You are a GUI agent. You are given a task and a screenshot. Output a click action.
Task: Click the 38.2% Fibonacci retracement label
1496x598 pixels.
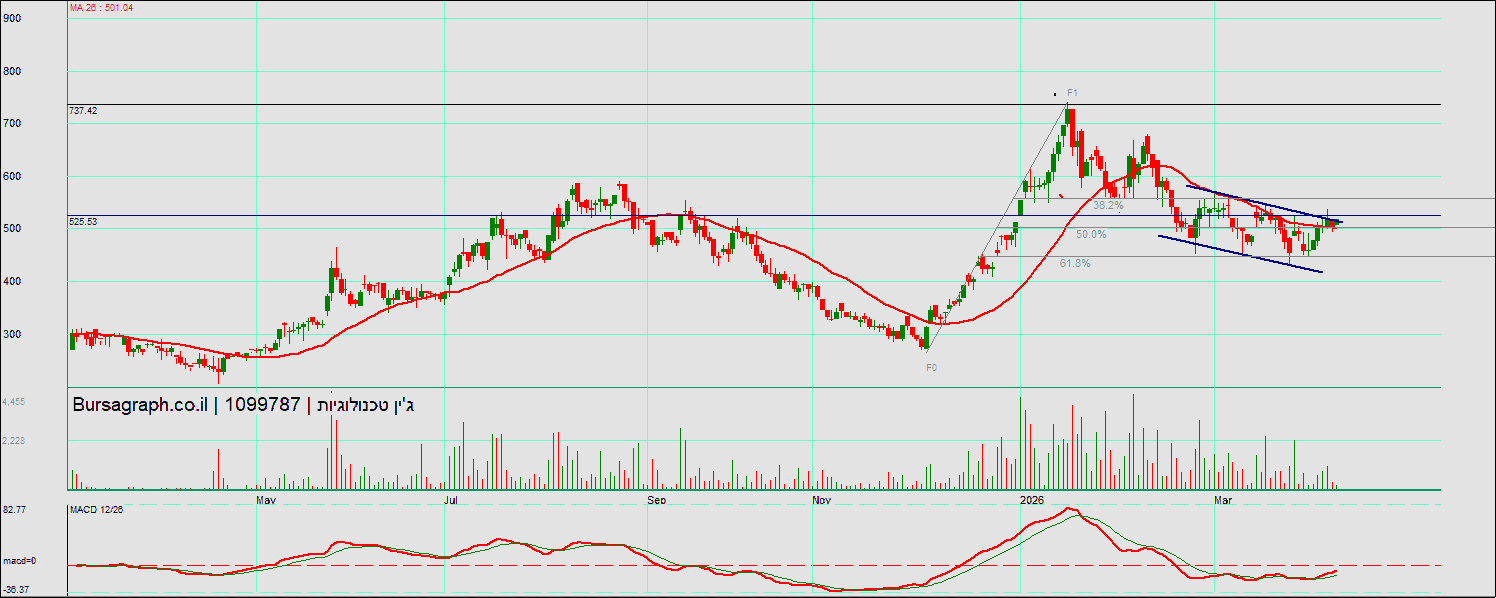point(1107,205)
